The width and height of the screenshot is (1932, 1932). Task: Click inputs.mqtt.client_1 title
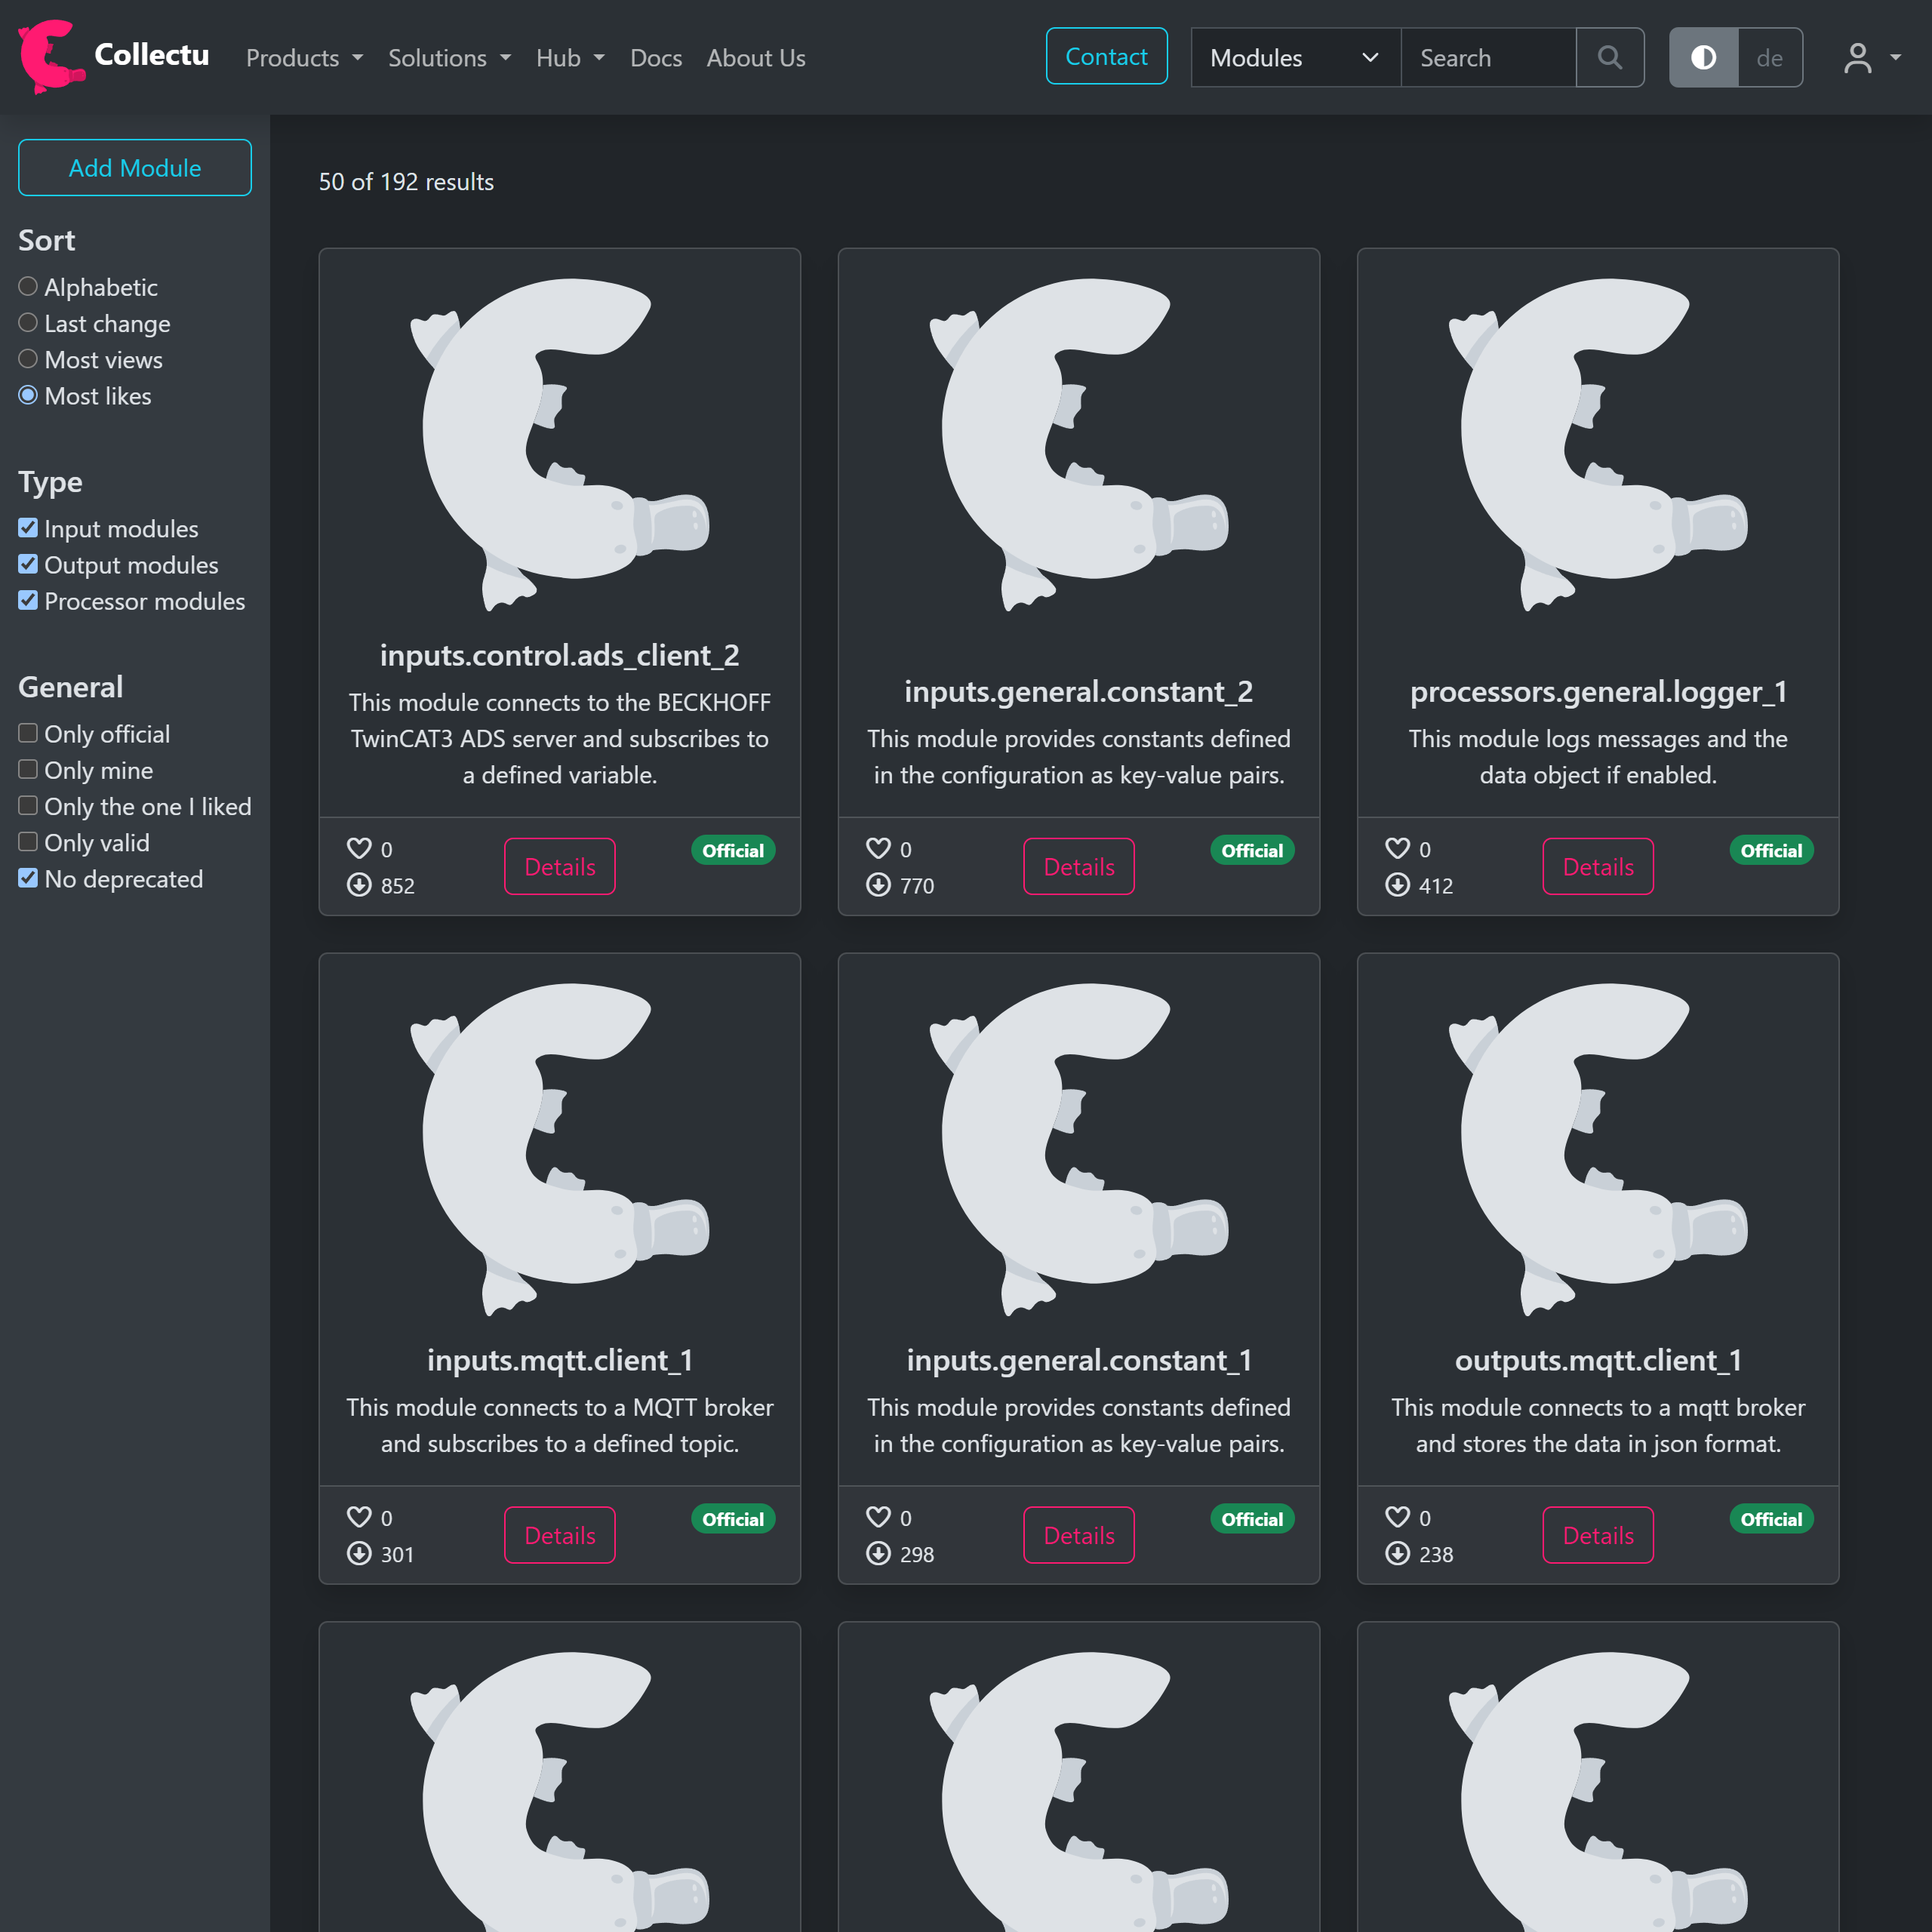[560, 1360]
